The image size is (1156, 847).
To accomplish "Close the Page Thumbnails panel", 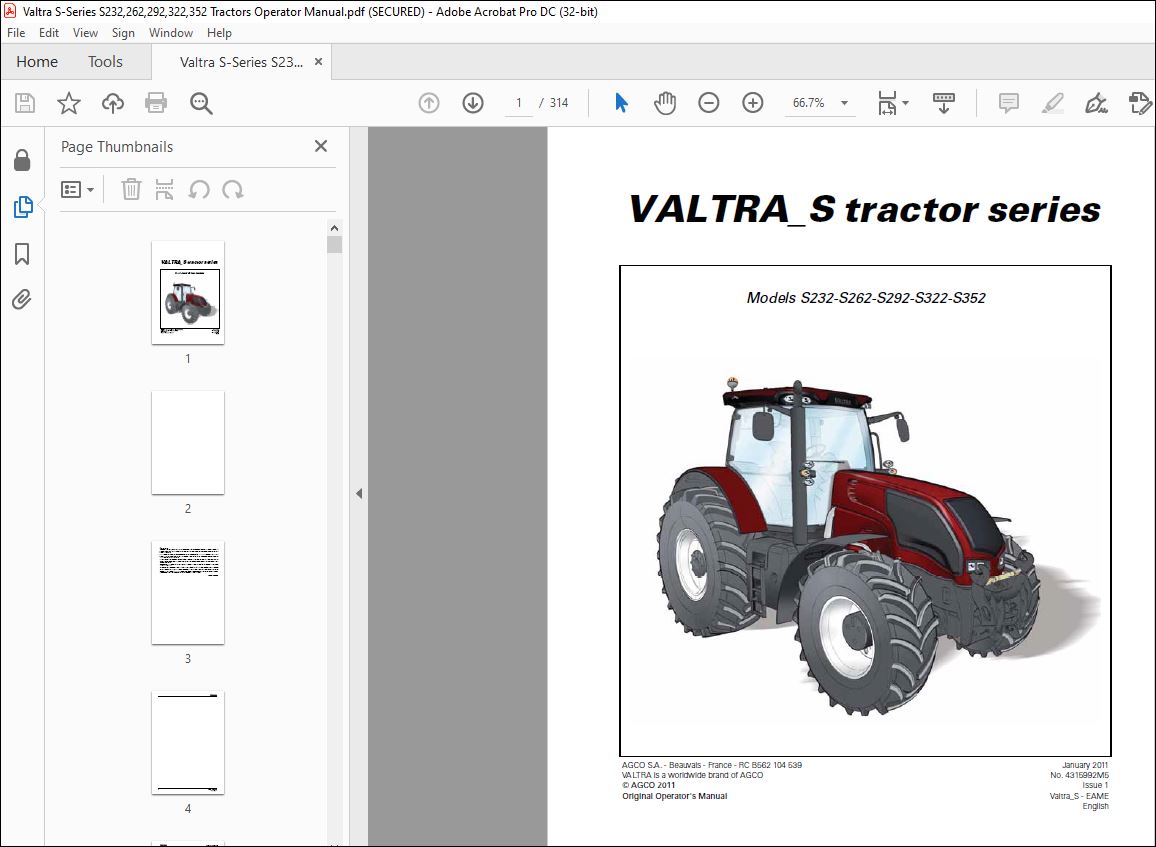I will [x=321, y=146].
